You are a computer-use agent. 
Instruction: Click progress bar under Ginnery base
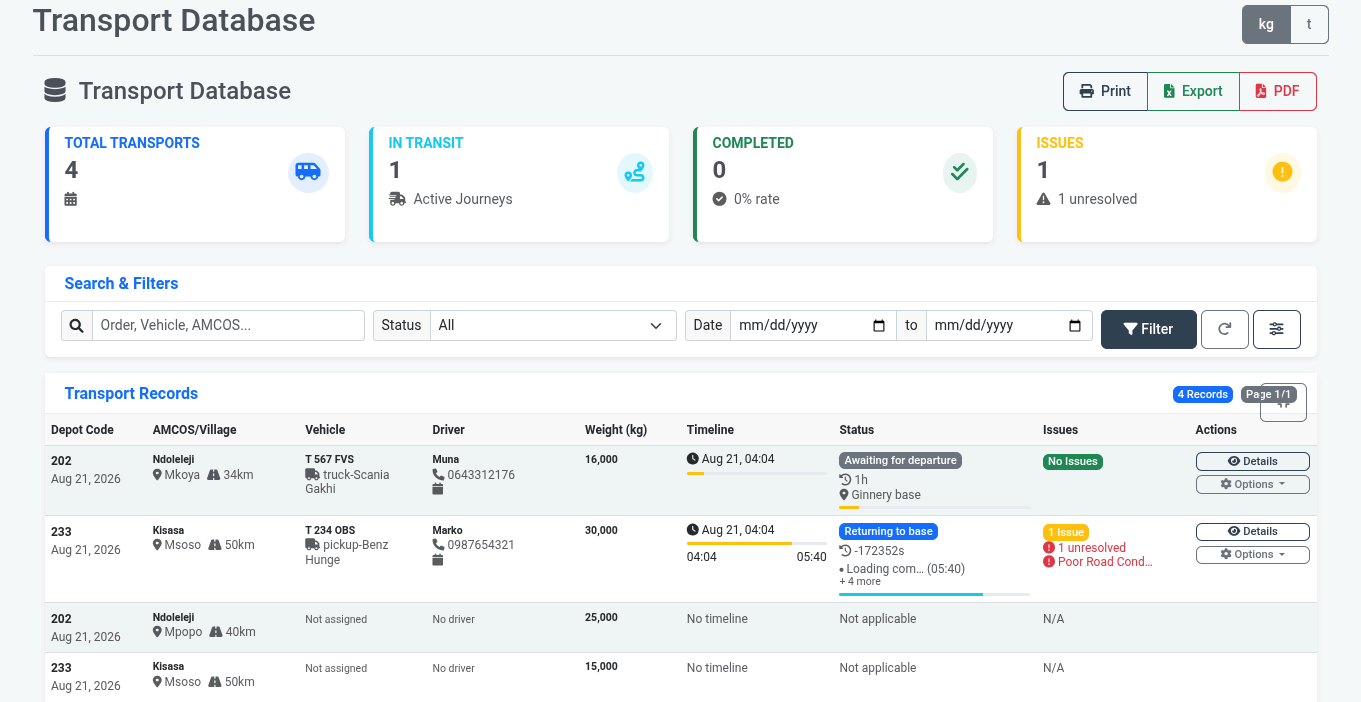(934, 508)
